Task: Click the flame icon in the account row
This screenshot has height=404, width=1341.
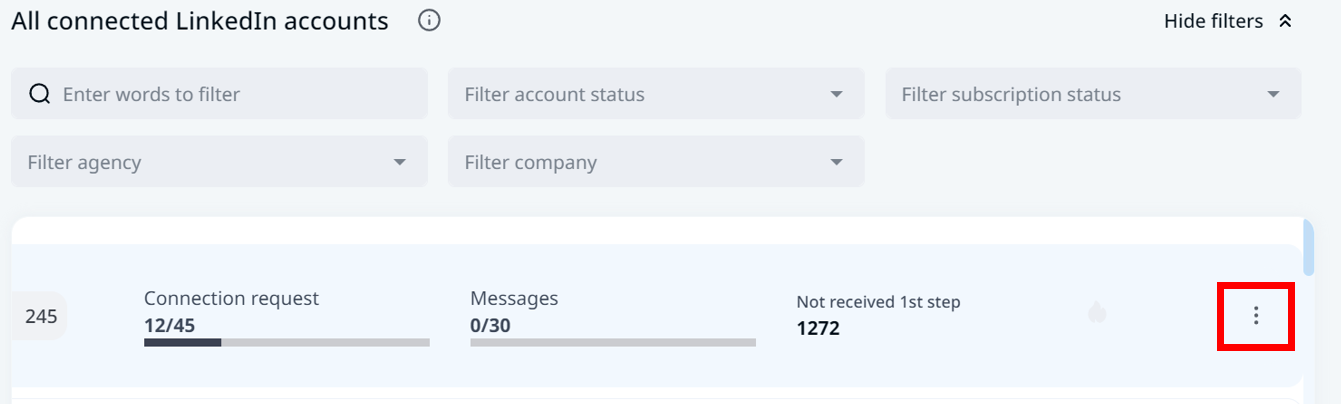Action: [1097, 314]
